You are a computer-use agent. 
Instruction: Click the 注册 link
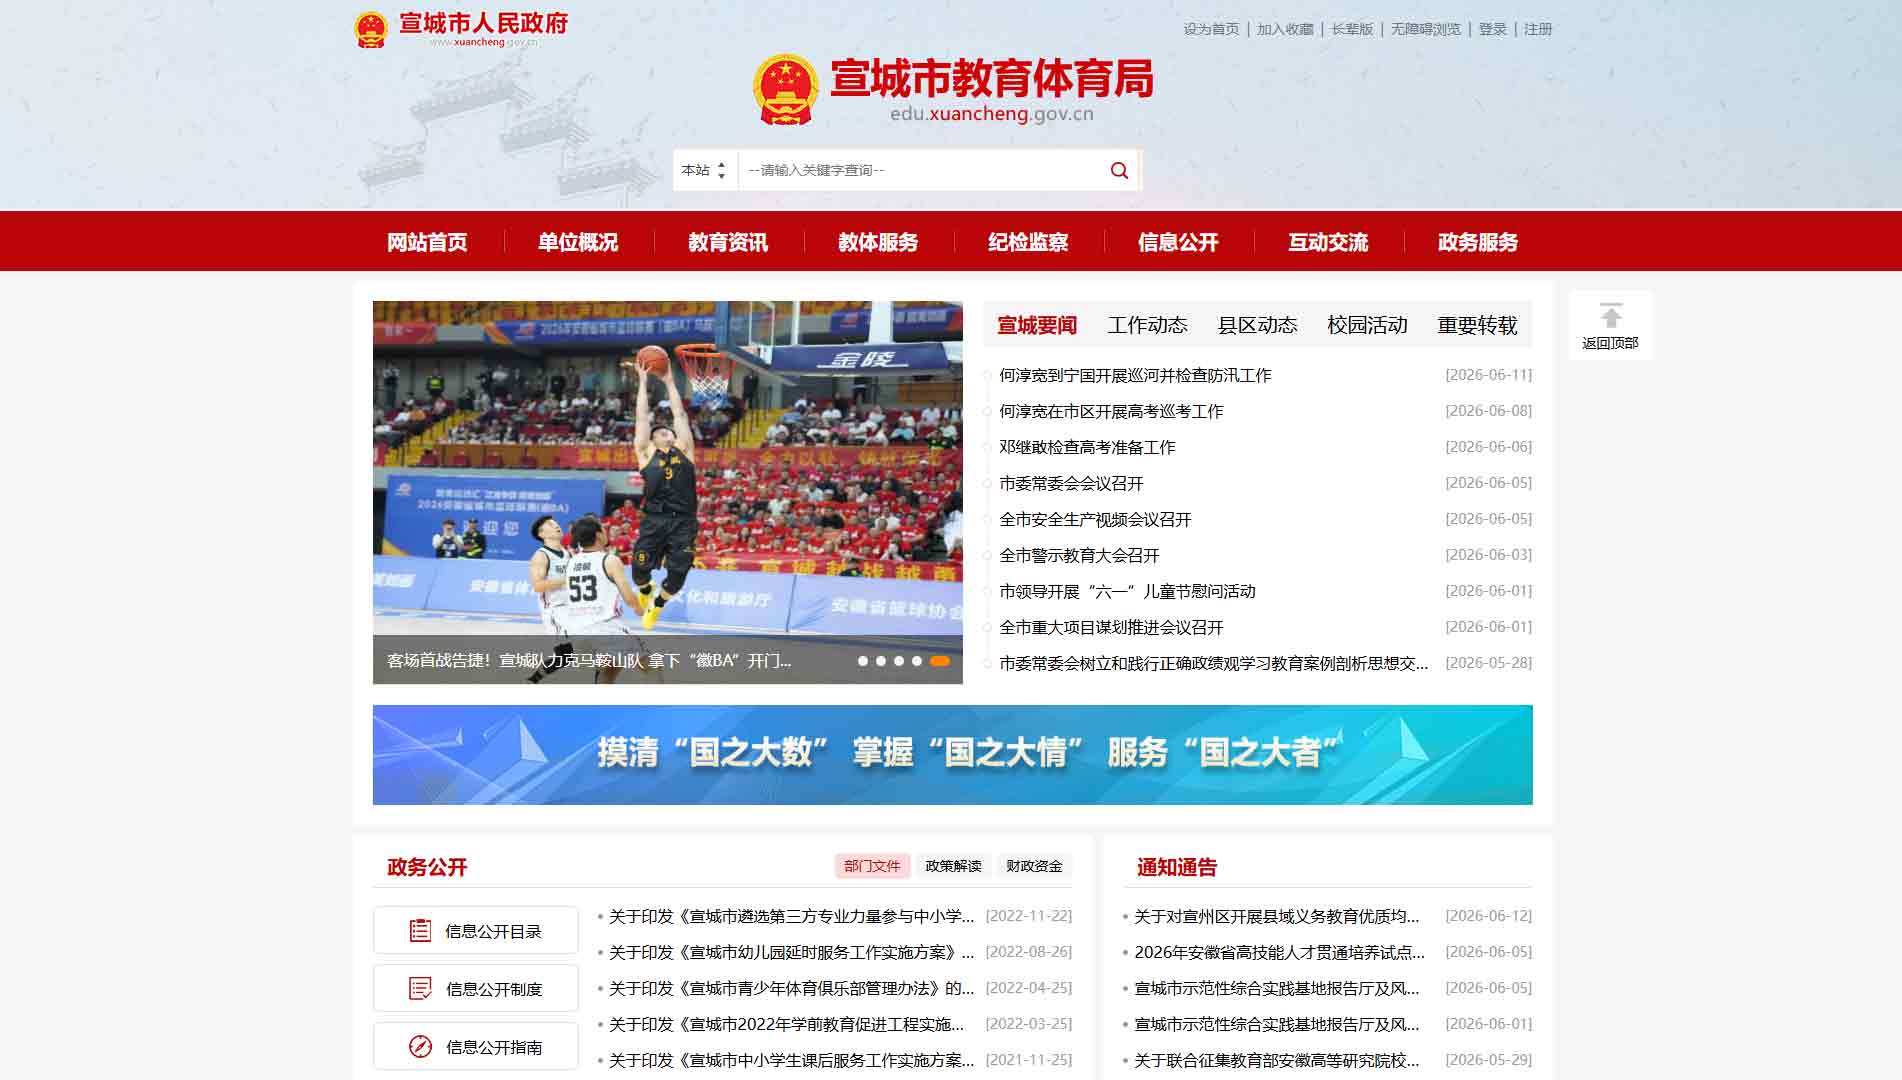point(1538,29)
